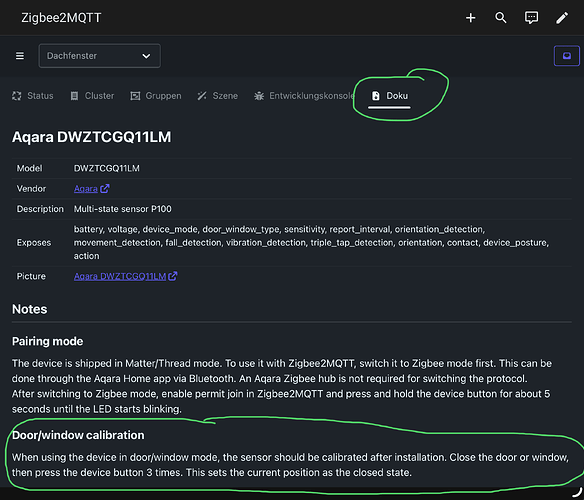Viewport: 584px width, 500px height.
Task: Click the Zigbee2MQTT title
Action: (61, 18)
